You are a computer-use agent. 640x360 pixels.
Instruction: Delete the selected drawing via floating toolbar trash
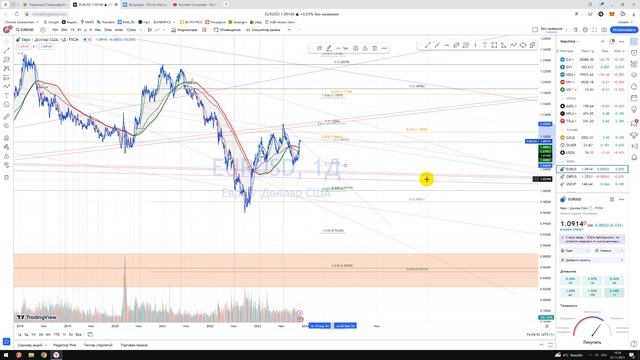[375, 48]
